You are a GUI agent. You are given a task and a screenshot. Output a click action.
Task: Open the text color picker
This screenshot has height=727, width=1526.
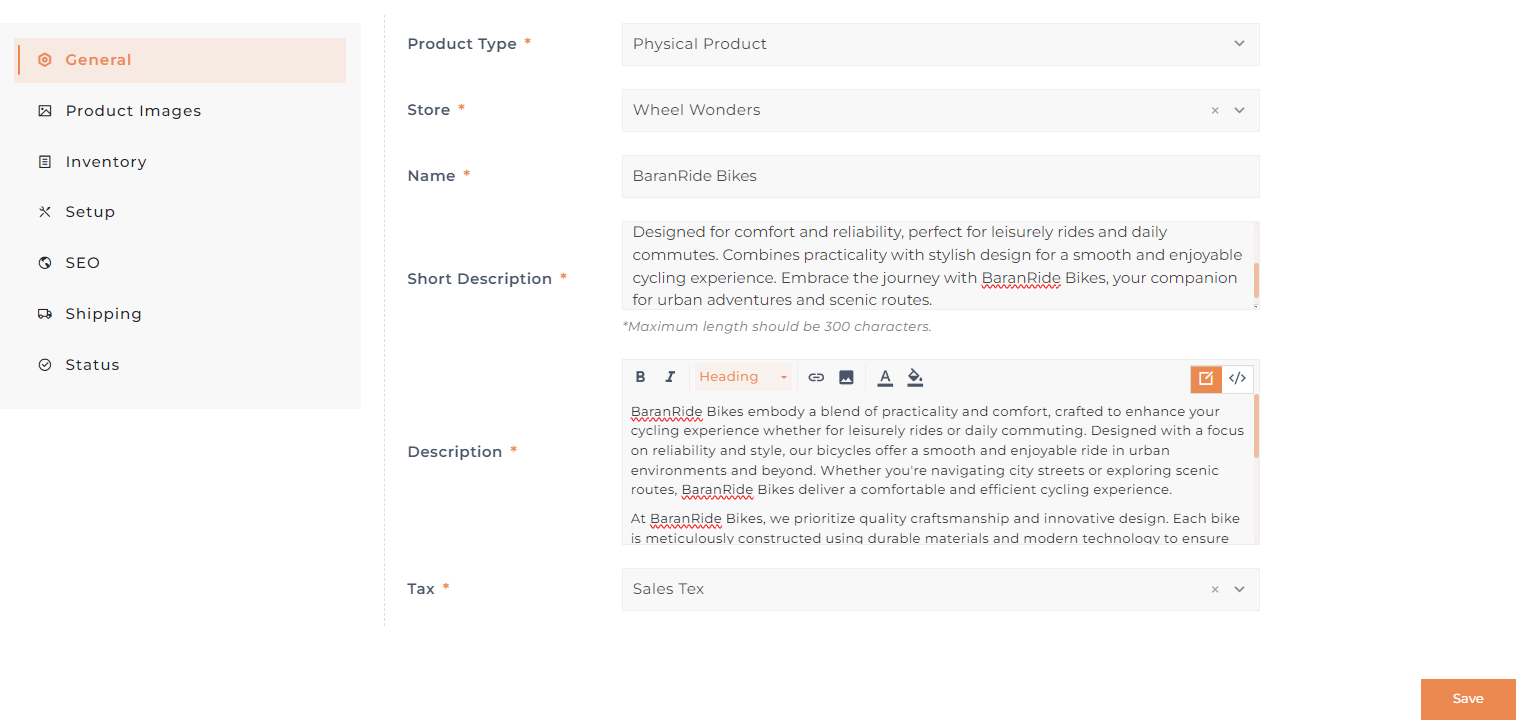tap(885, 377)
